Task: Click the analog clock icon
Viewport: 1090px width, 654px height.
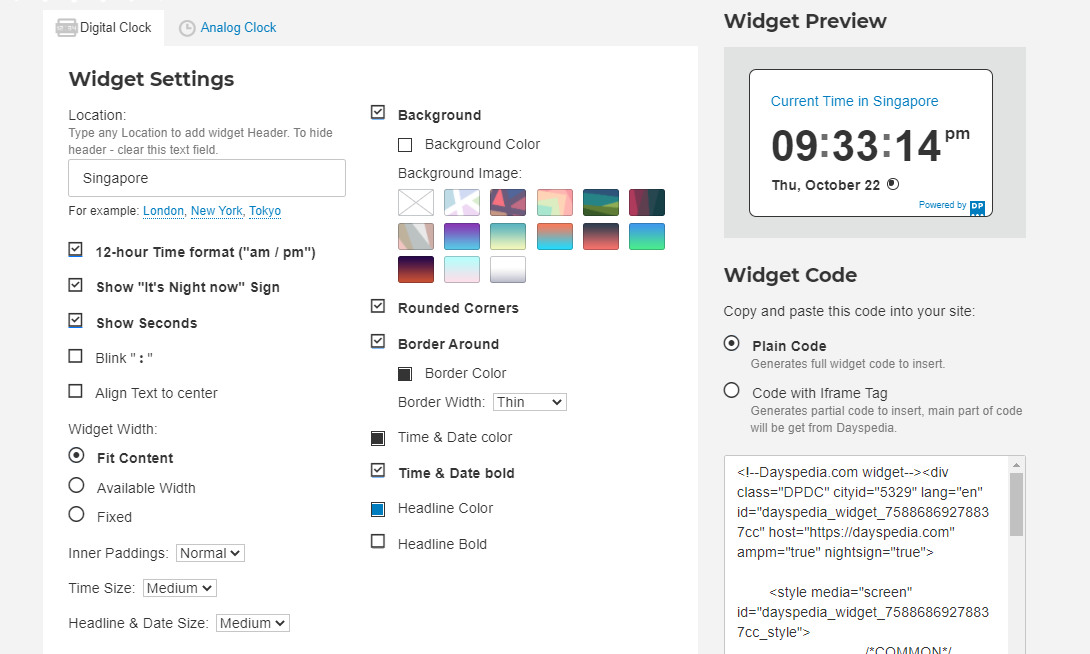Action: (x=187, y=28)
